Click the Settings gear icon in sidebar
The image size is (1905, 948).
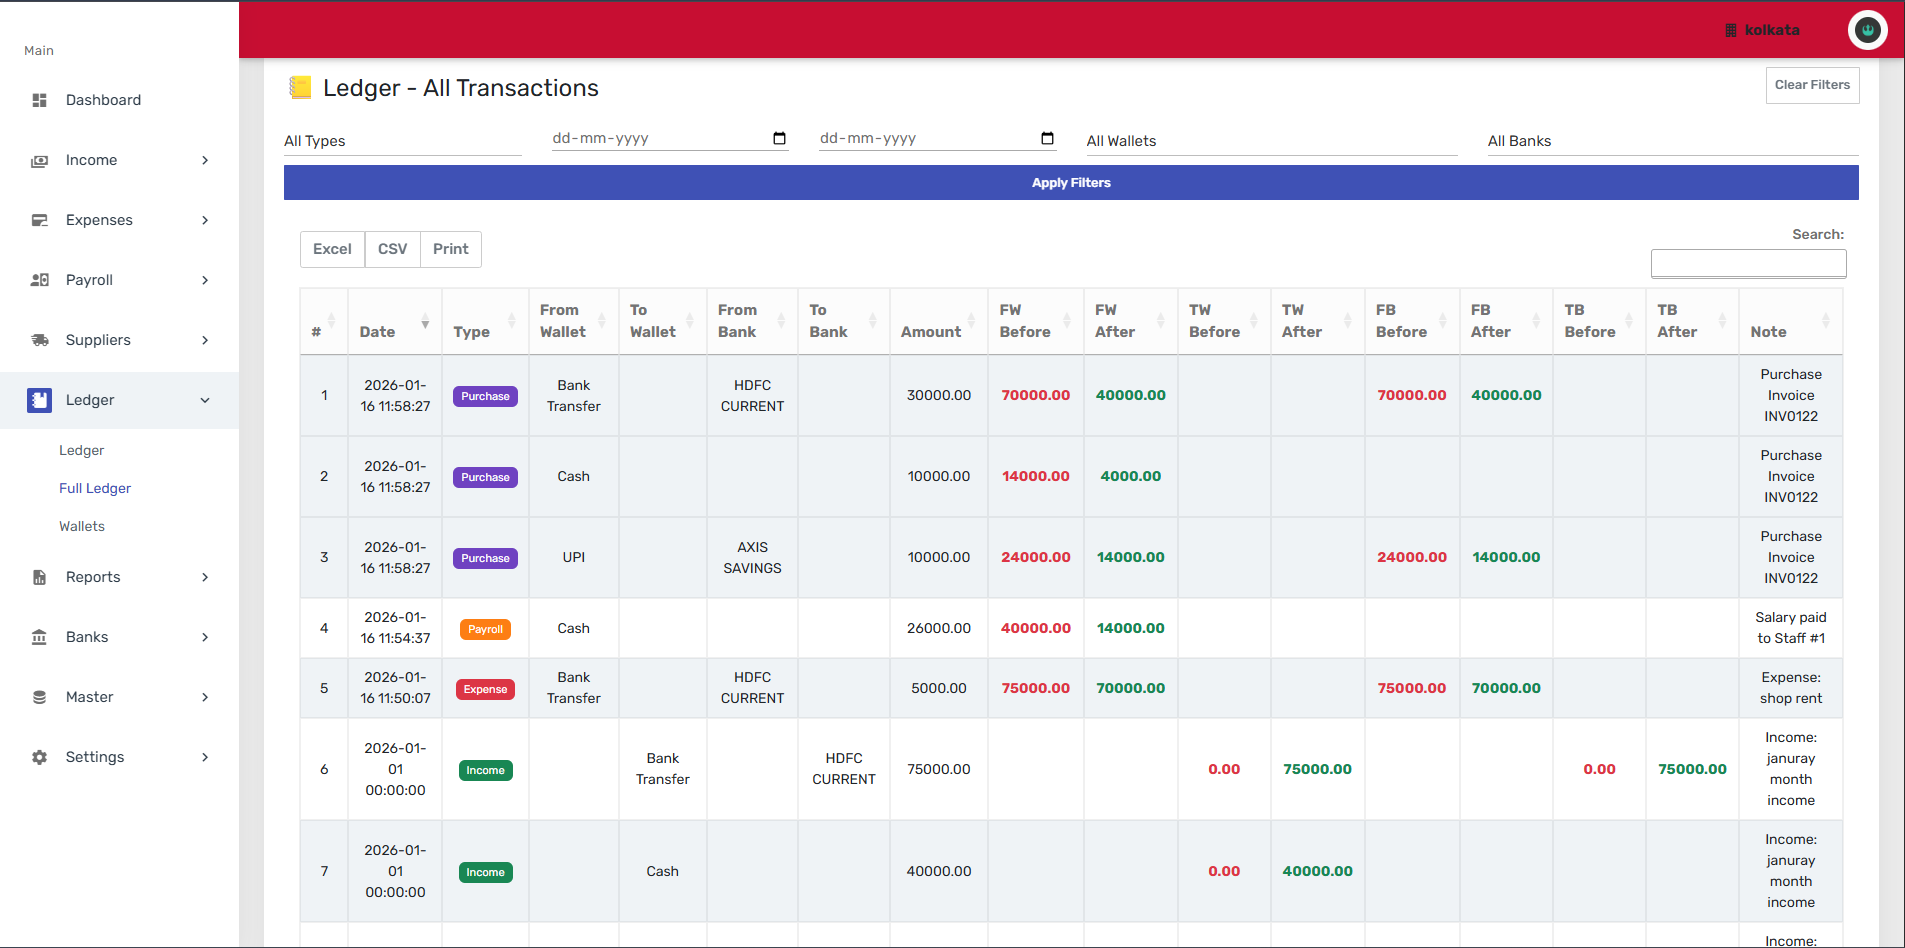(40, 757)
